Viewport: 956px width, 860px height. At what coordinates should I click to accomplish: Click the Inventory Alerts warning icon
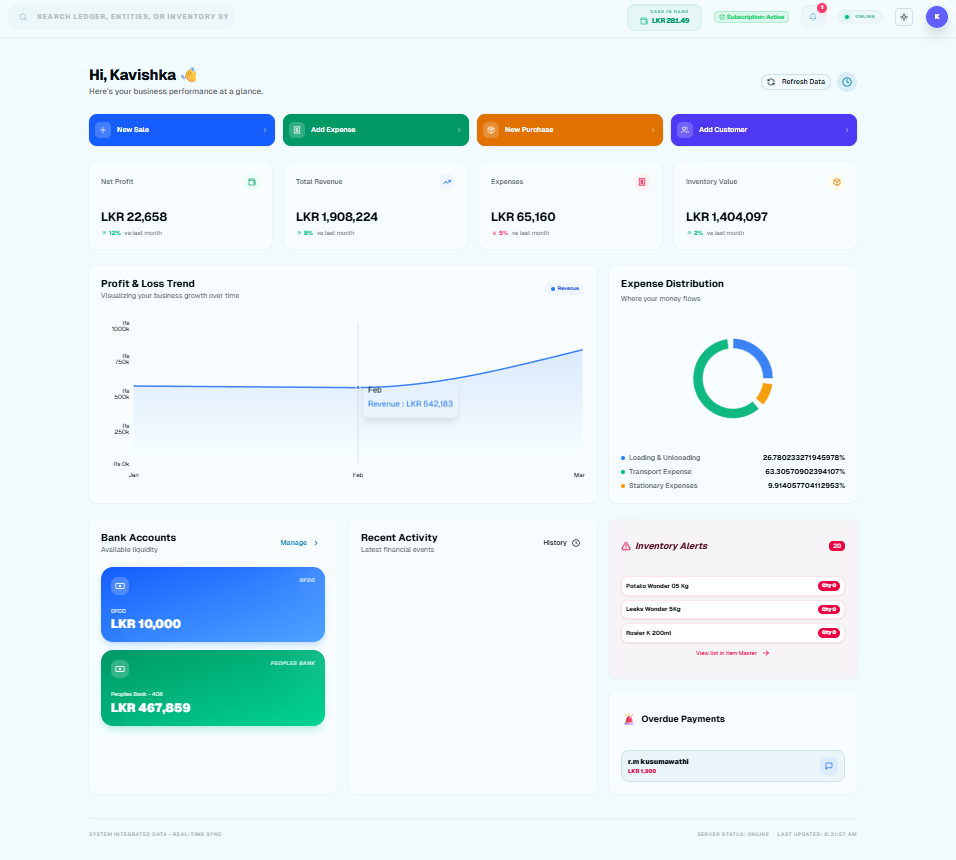(x=626, y=546)
